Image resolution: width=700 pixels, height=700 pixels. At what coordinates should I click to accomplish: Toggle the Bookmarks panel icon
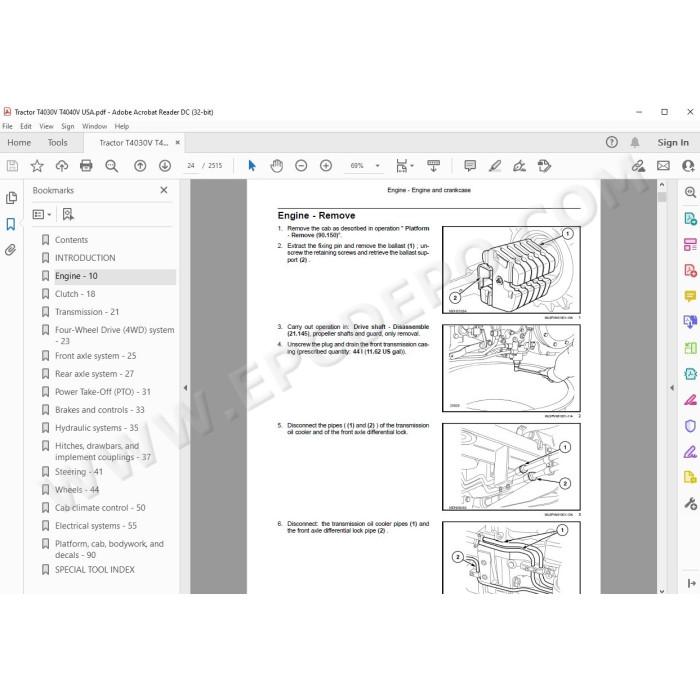pos(11,224)
